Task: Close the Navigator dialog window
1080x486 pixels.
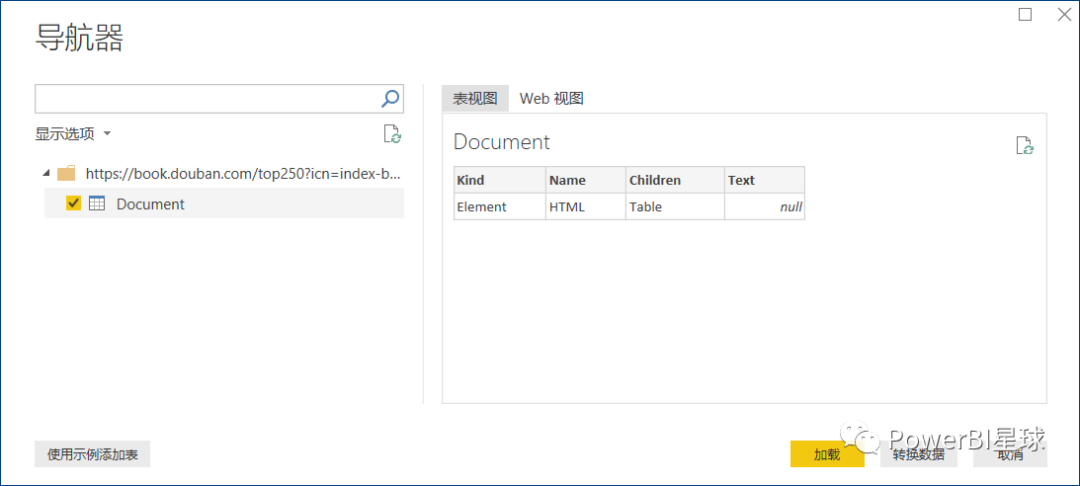Action: click(x=1063, y=14)
